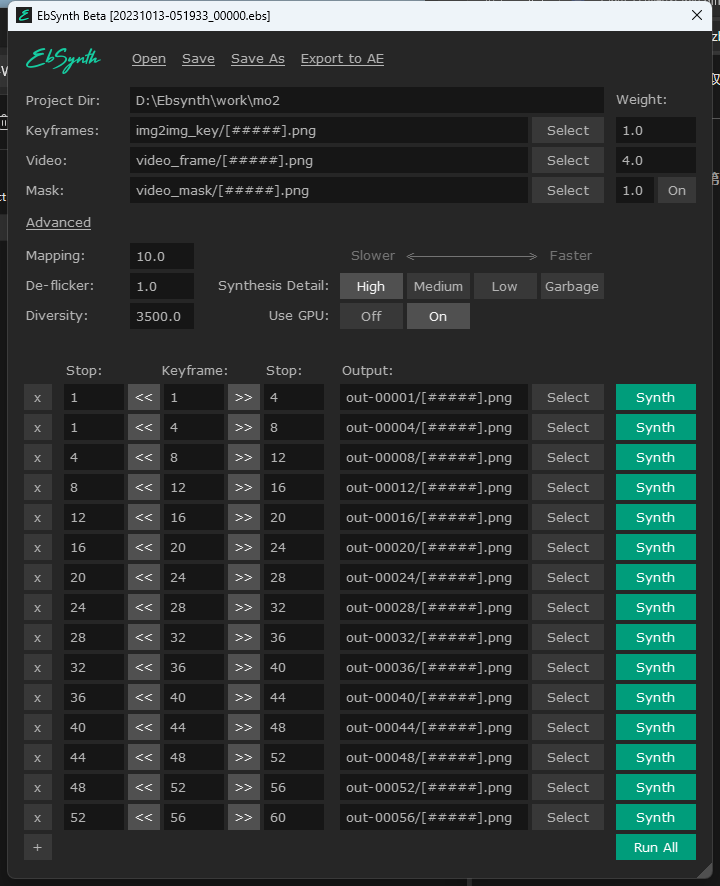Edit the Video path field
Image resolution: width=720 pixels, height=886 pixels.
[328, 160]
